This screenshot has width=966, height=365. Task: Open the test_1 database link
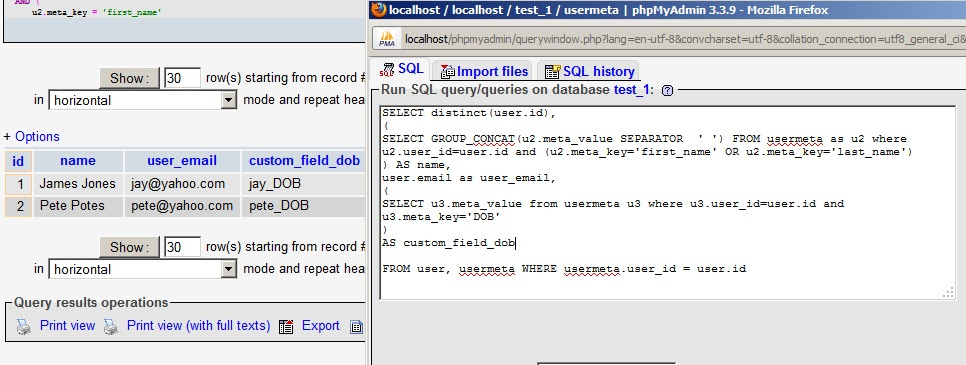[x=631, y=90]
